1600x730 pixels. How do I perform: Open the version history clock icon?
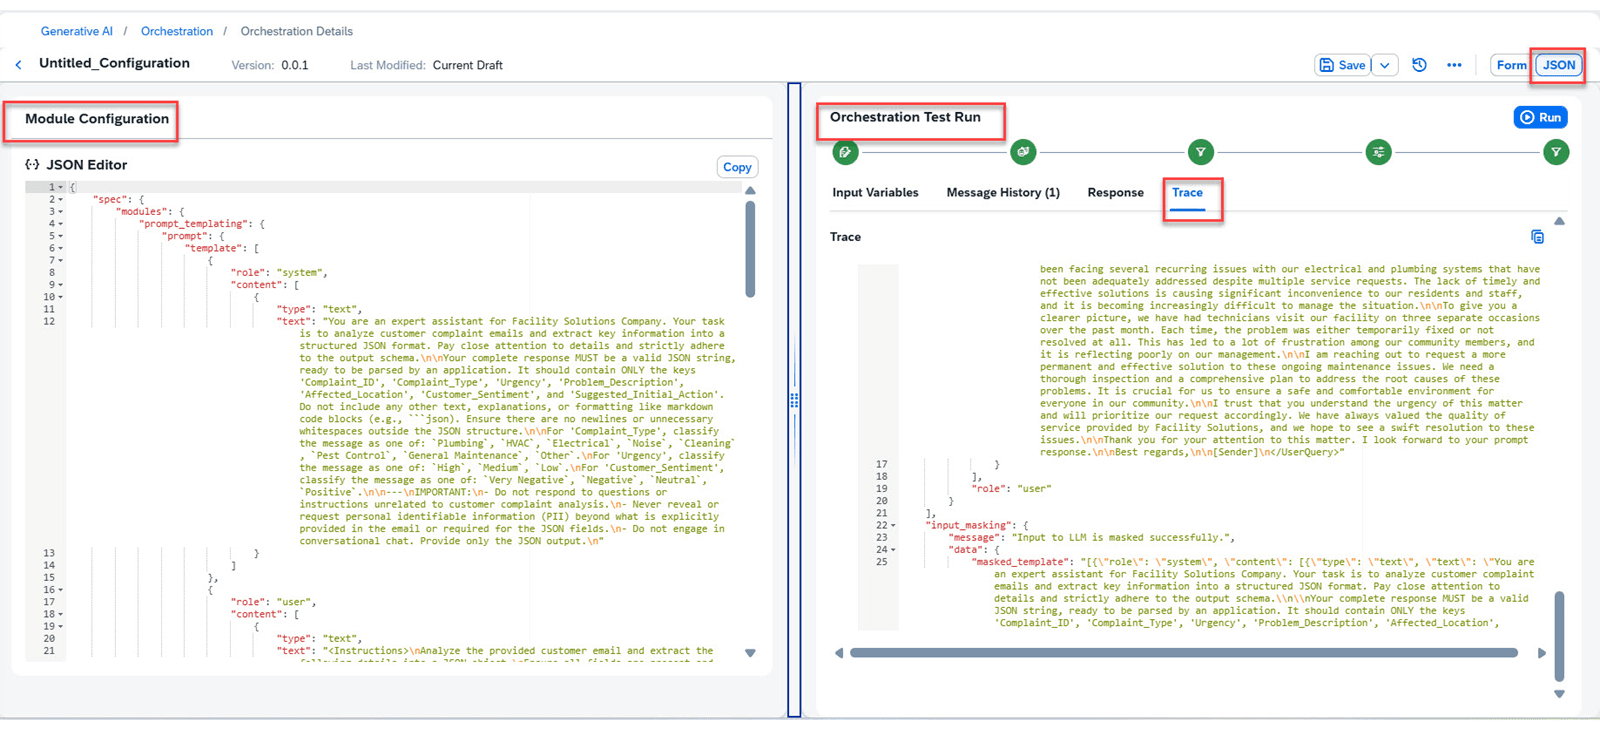1419,65
